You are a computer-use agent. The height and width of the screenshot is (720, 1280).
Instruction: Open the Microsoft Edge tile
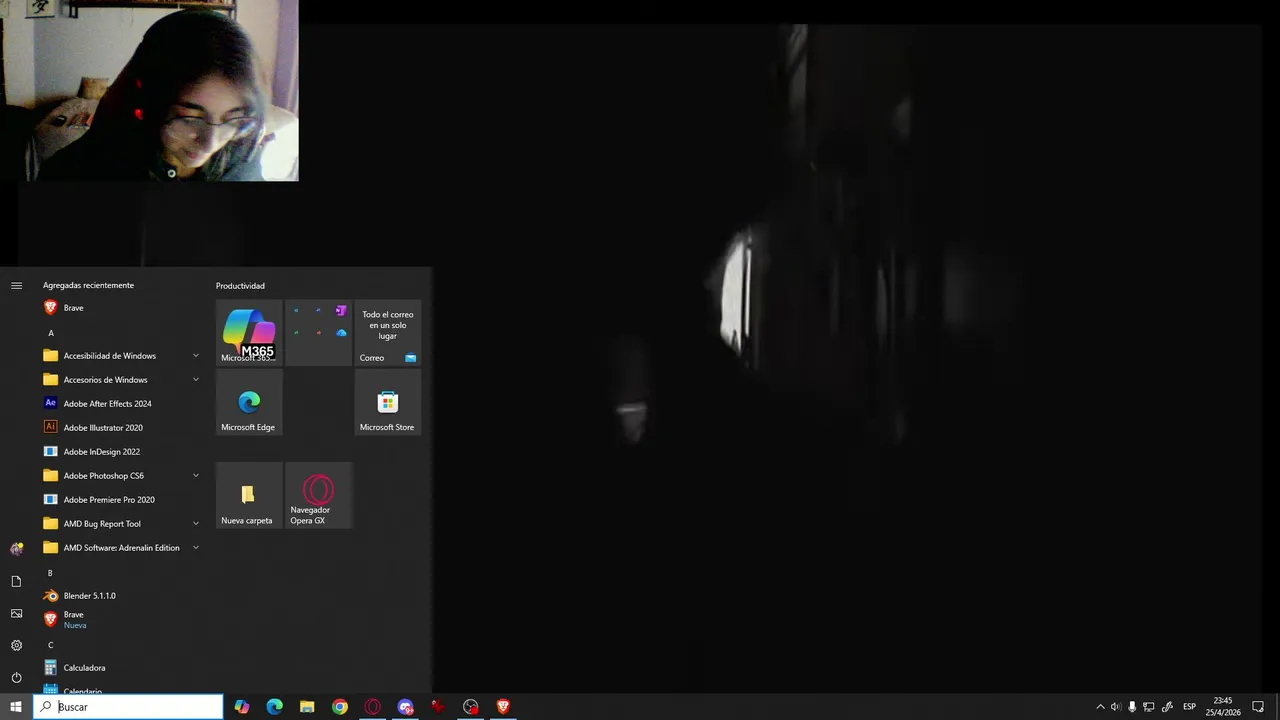[x=249, y=402]
